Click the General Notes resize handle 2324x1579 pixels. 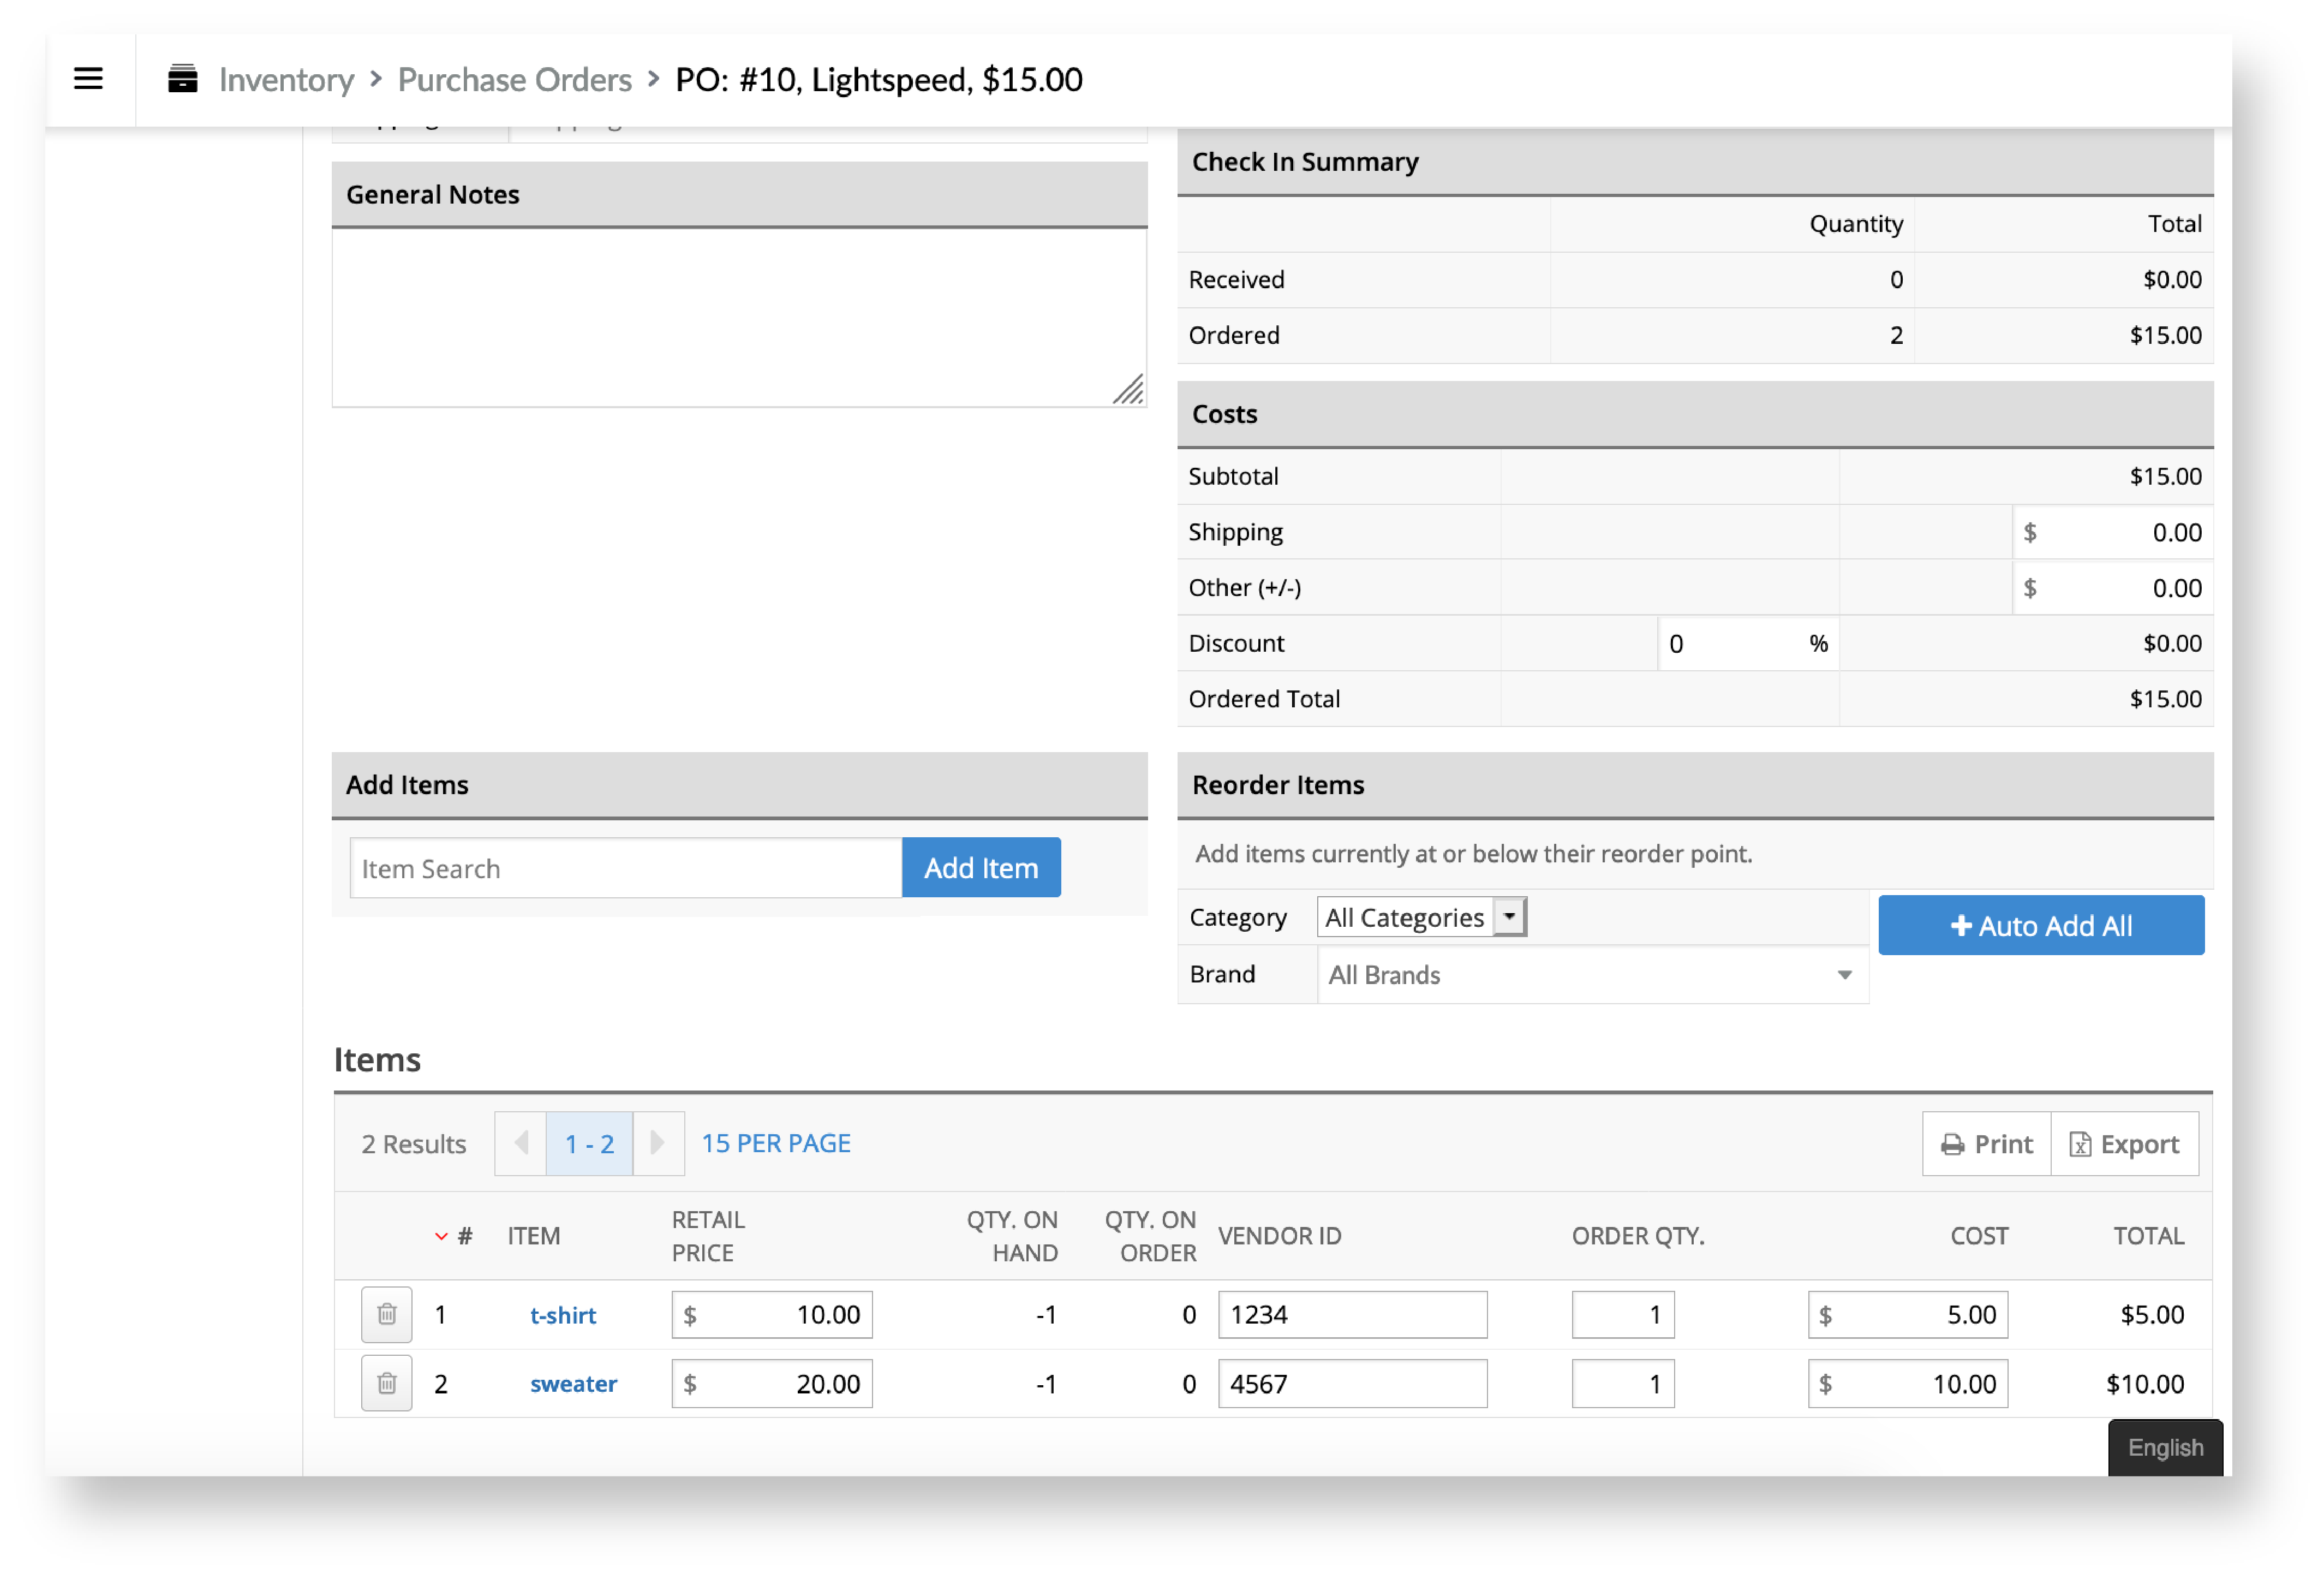[1129, 389]
